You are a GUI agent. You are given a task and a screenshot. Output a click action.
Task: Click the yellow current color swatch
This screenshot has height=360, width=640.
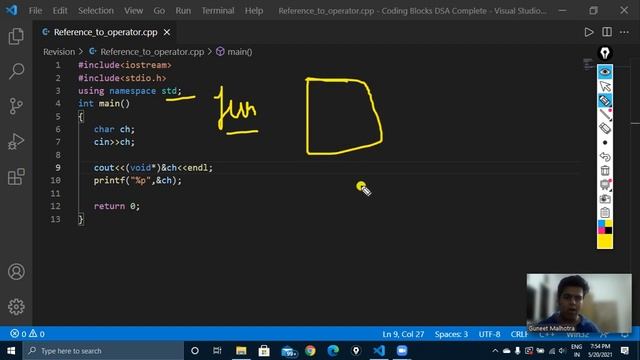605,241
